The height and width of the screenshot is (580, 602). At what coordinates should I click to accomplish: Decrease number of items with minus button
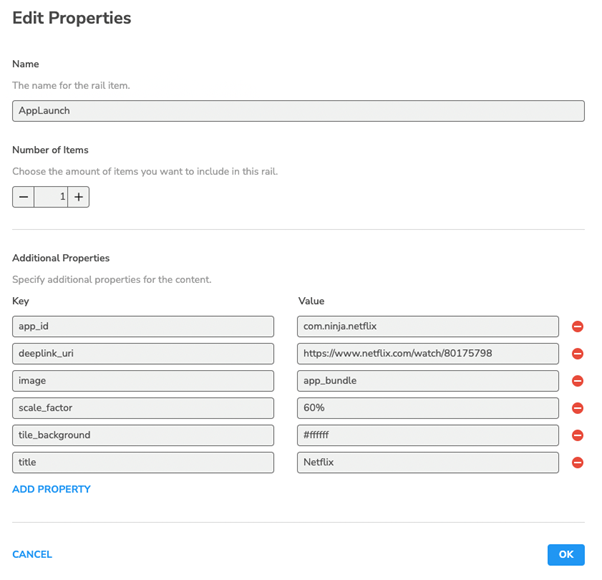pyautogui.click(x=23, y=197)
